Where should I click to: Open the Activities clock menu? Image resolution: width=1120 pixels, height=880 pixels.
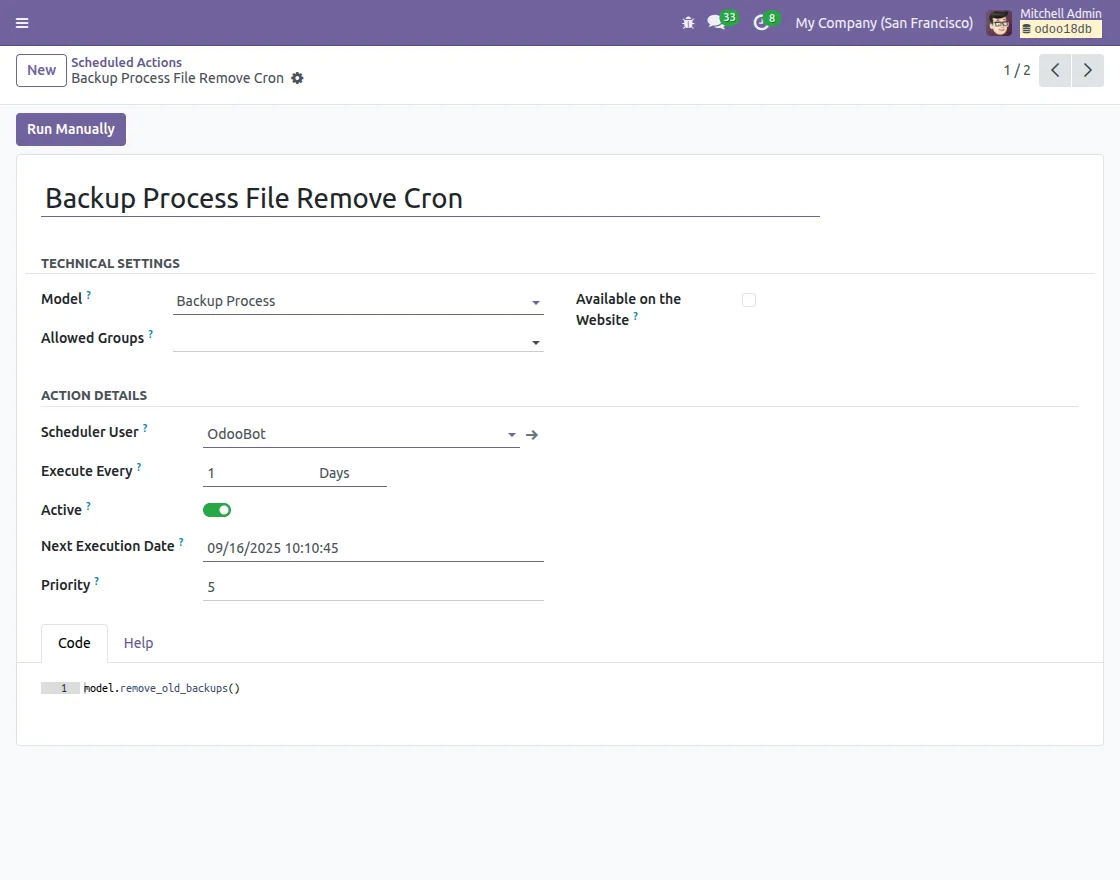[762, 22]
